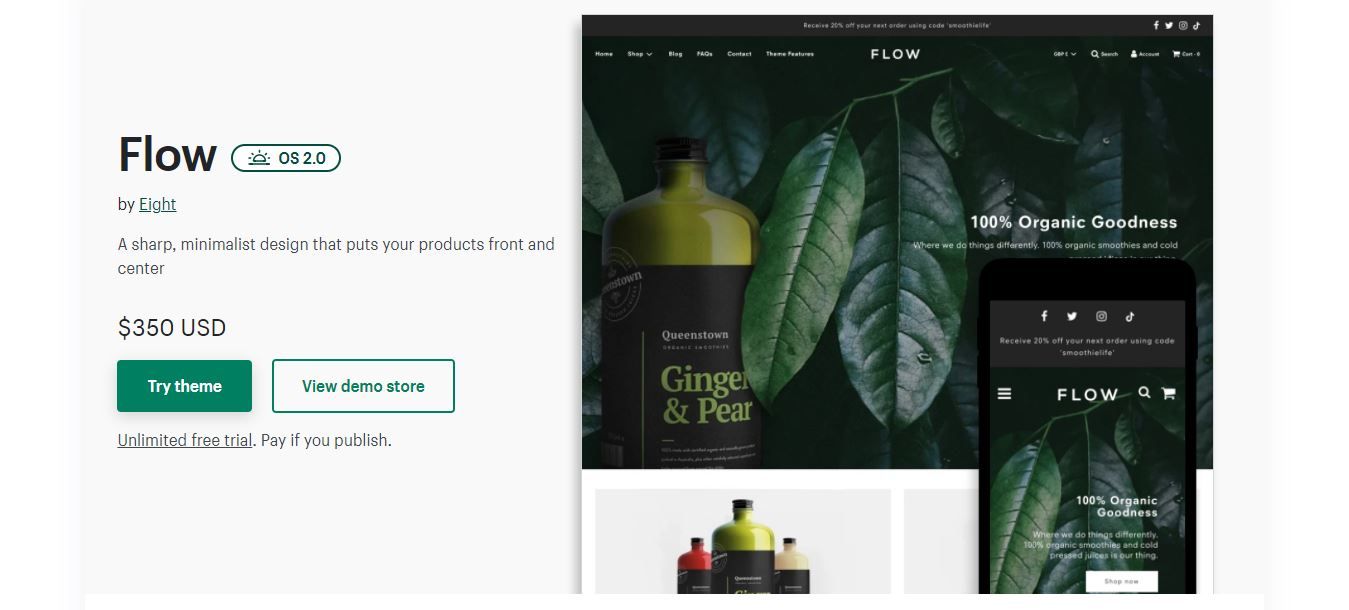Open the cart icon in mobile preview
The height and width of the screenshot is (610, 1349).
1168,394
